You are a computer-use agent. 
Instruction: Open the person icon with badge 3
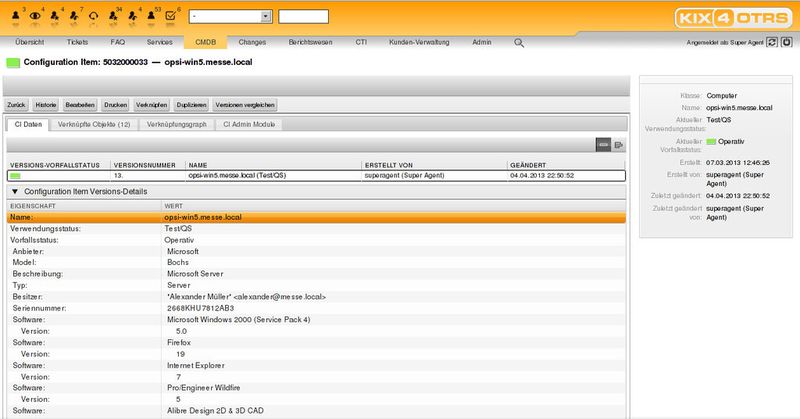point(16,16)
